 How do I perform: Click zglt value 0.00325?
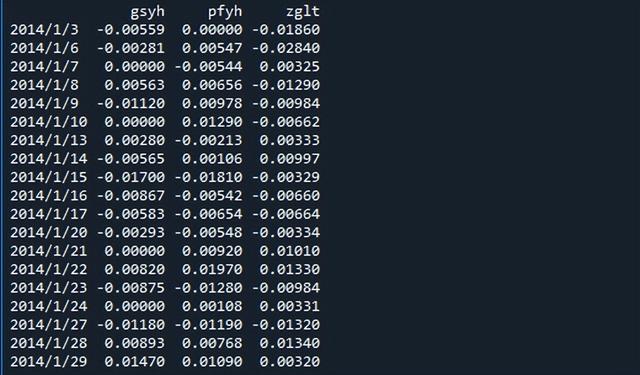click(289, 67)
